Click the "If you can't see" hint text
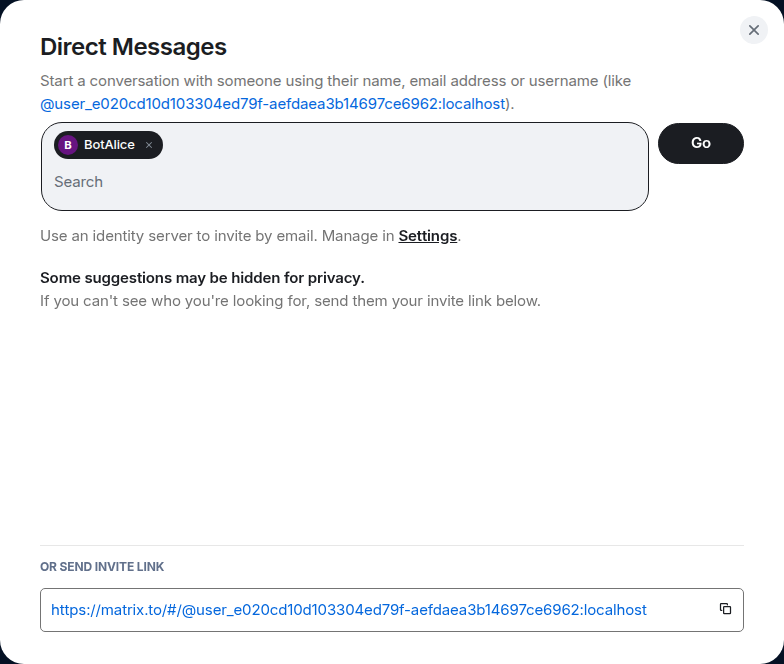 (290, 300)
